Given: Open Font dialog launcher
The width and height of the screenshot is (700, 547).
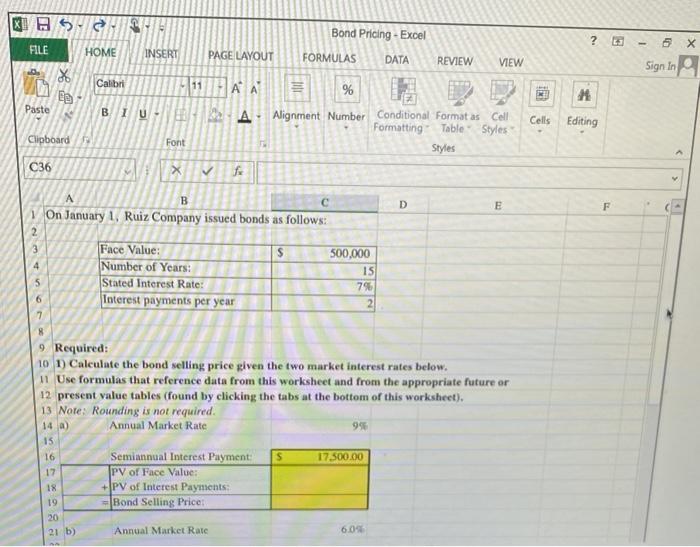Looking at the screenshot, I should point(263,144).
